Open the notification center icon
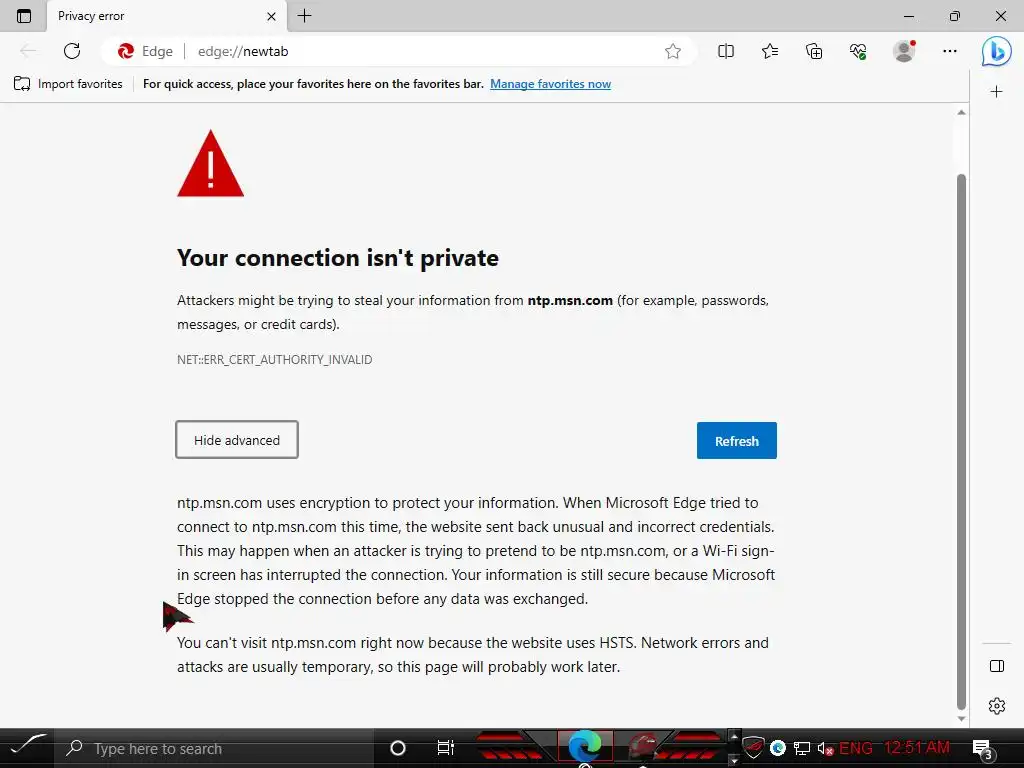Viewport: 1024px width, 768px height. (x=982, y=749)
